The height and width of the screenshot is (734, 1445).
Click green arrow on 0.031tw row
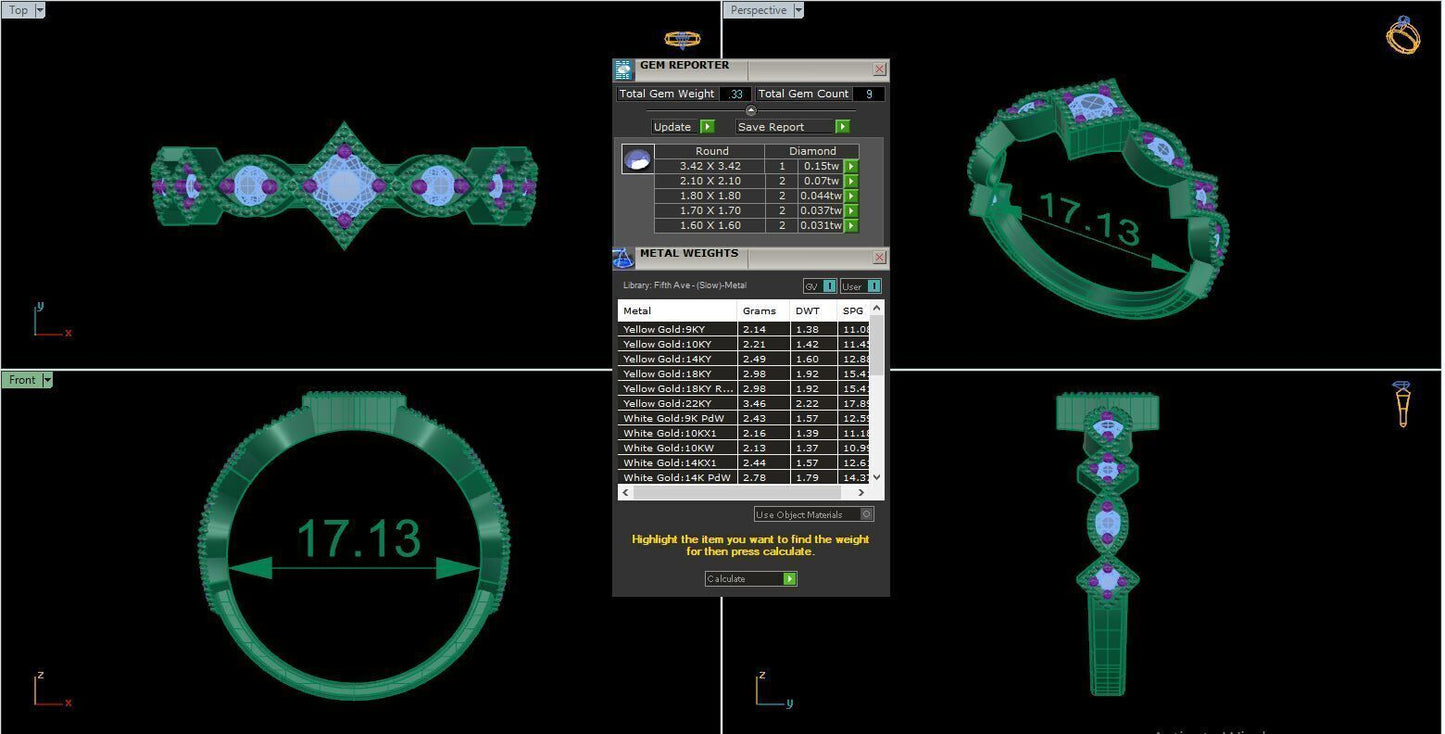(x=851, y=226)
